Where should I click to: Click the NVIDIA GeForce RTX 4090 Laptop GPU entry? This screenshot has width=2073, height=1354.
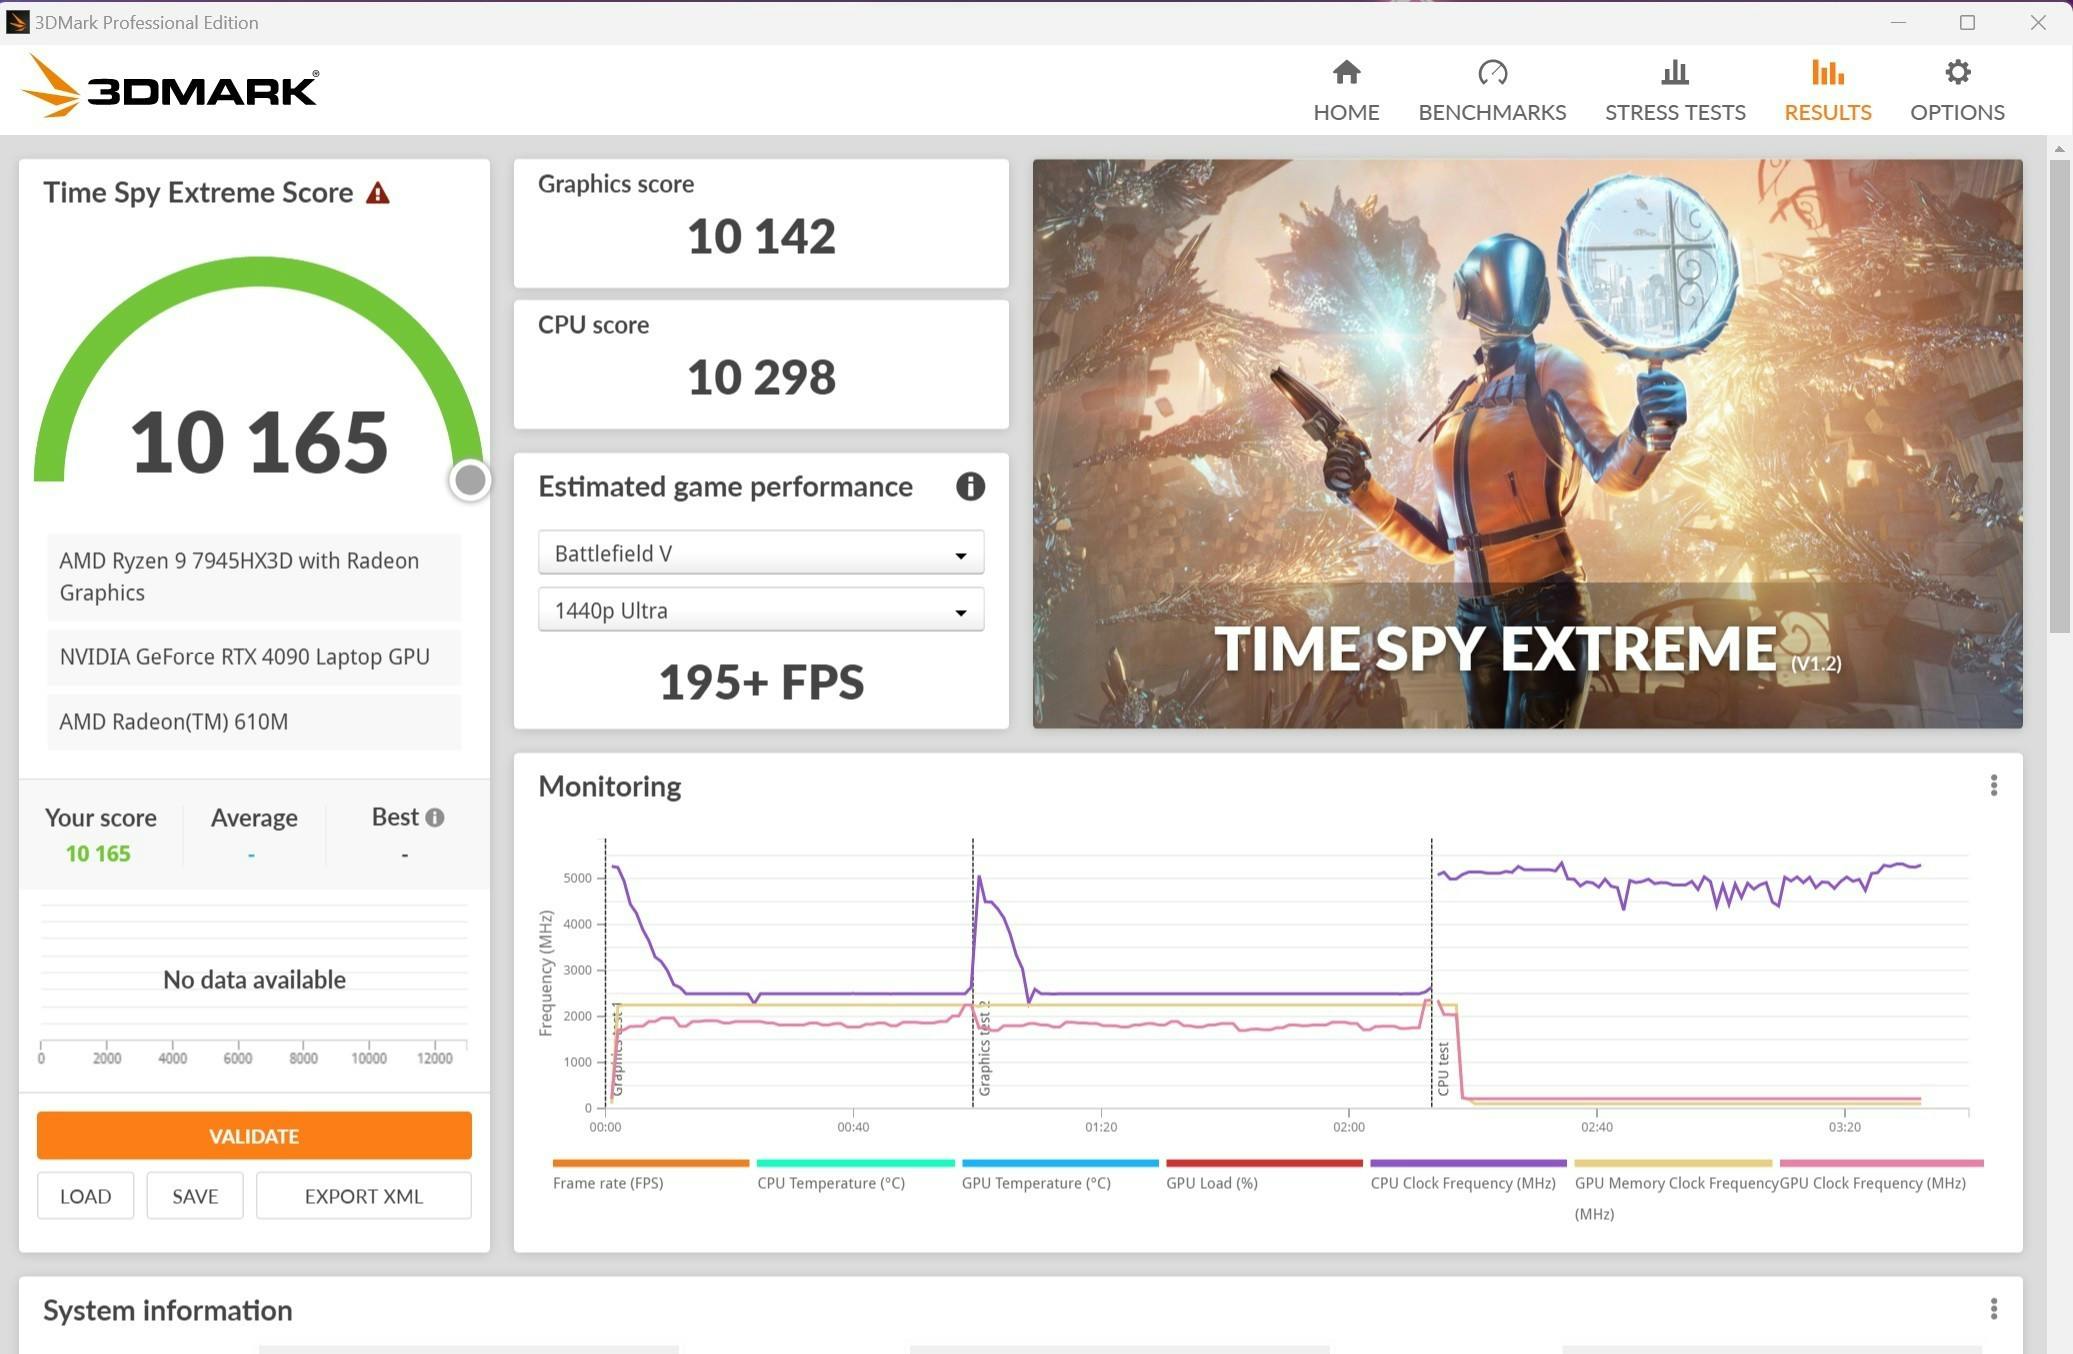point(254,656)
